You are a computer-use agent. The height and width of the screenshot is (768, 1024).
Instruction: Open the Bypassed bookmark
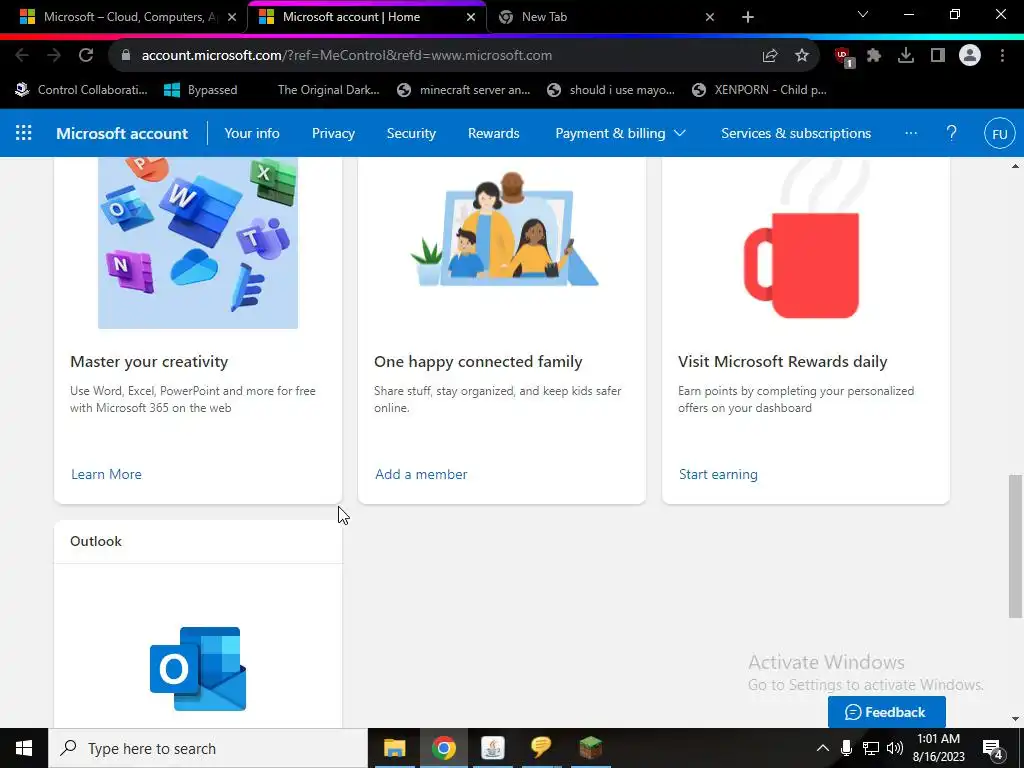(201, 90)
